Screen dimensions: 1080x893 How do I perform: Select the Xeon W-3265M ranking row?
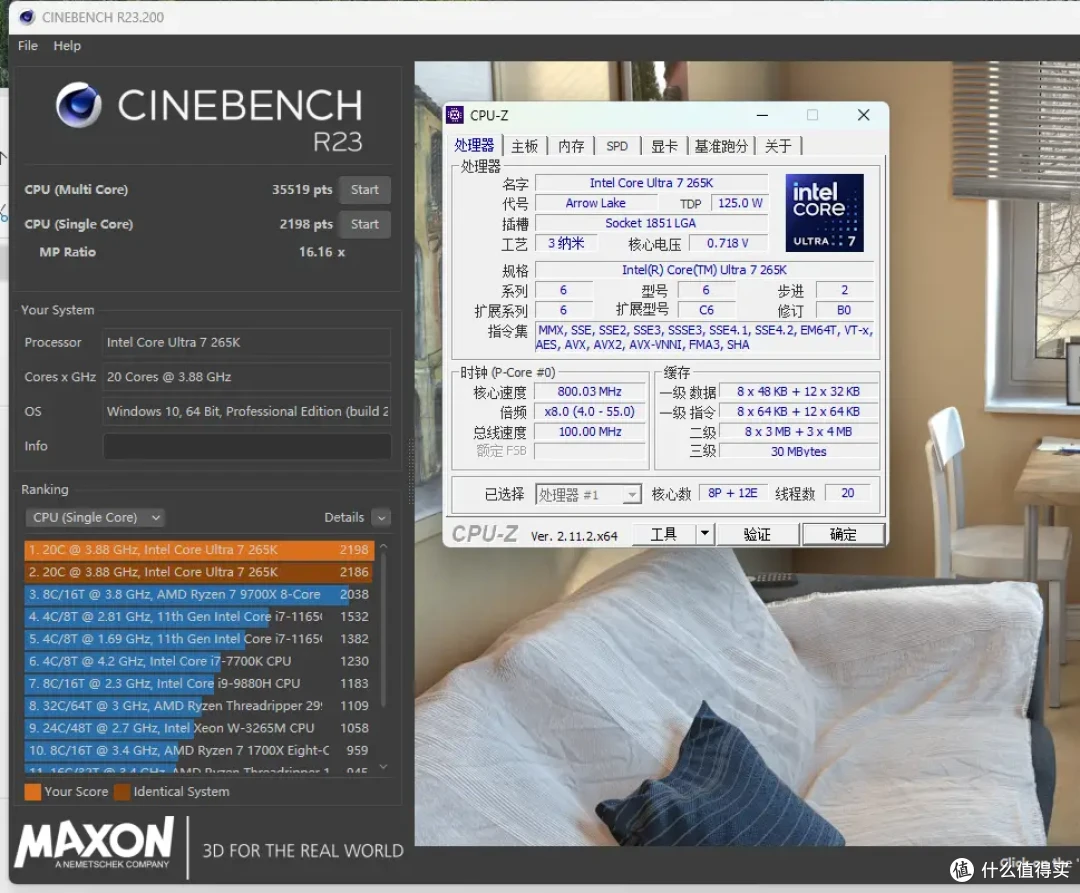point(199,728)
